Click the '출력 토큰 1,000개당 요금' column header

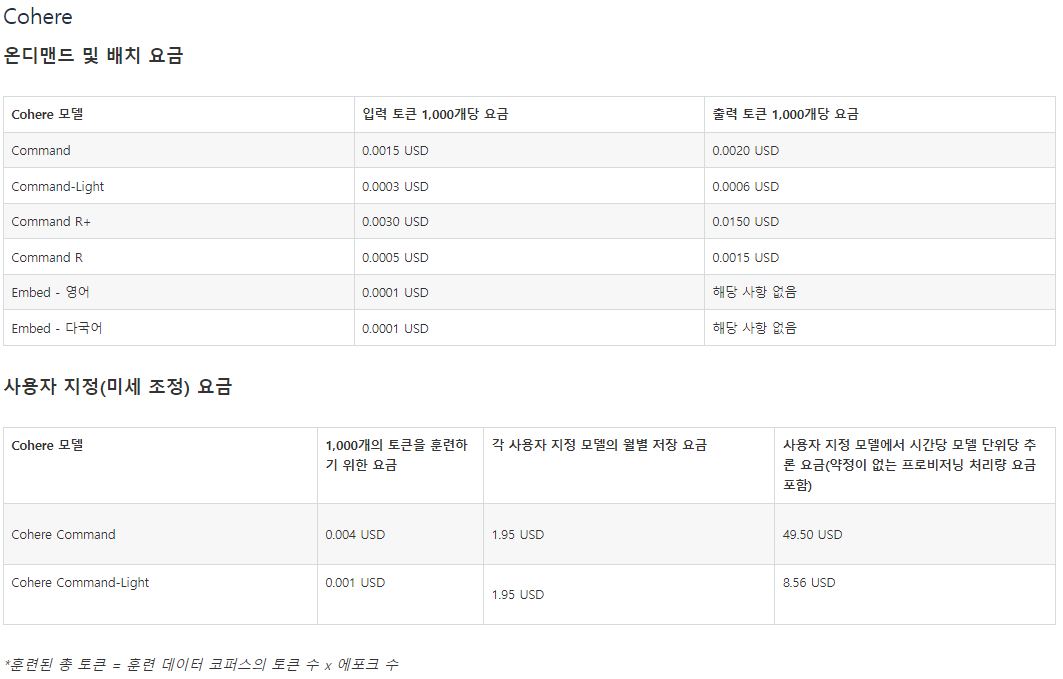[x=786, y=115]
